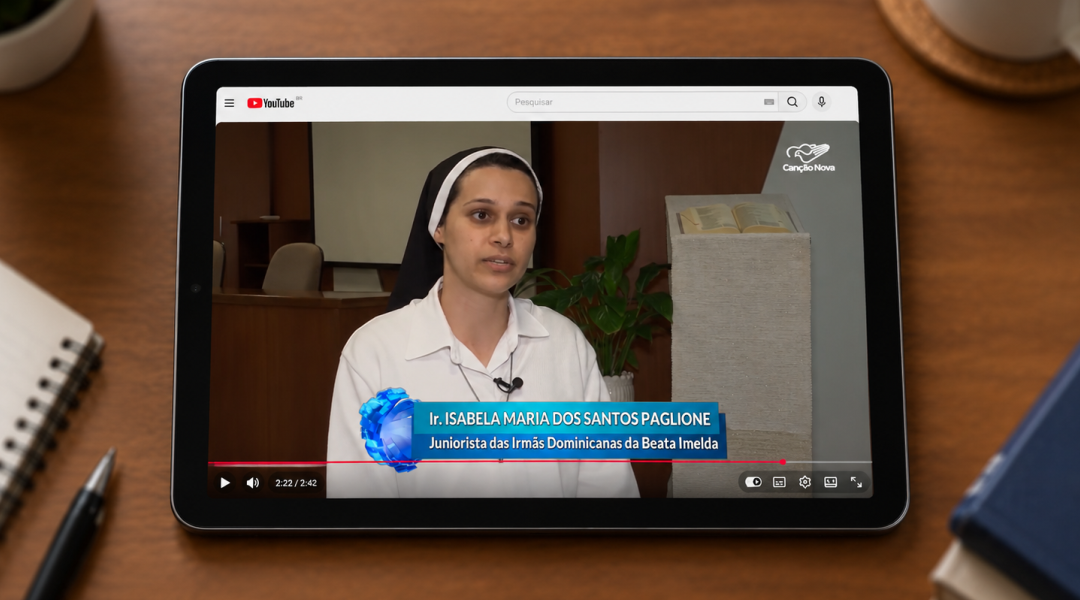
Task: Click the red playhead scrubber dot
Action: tap(782, 462)
